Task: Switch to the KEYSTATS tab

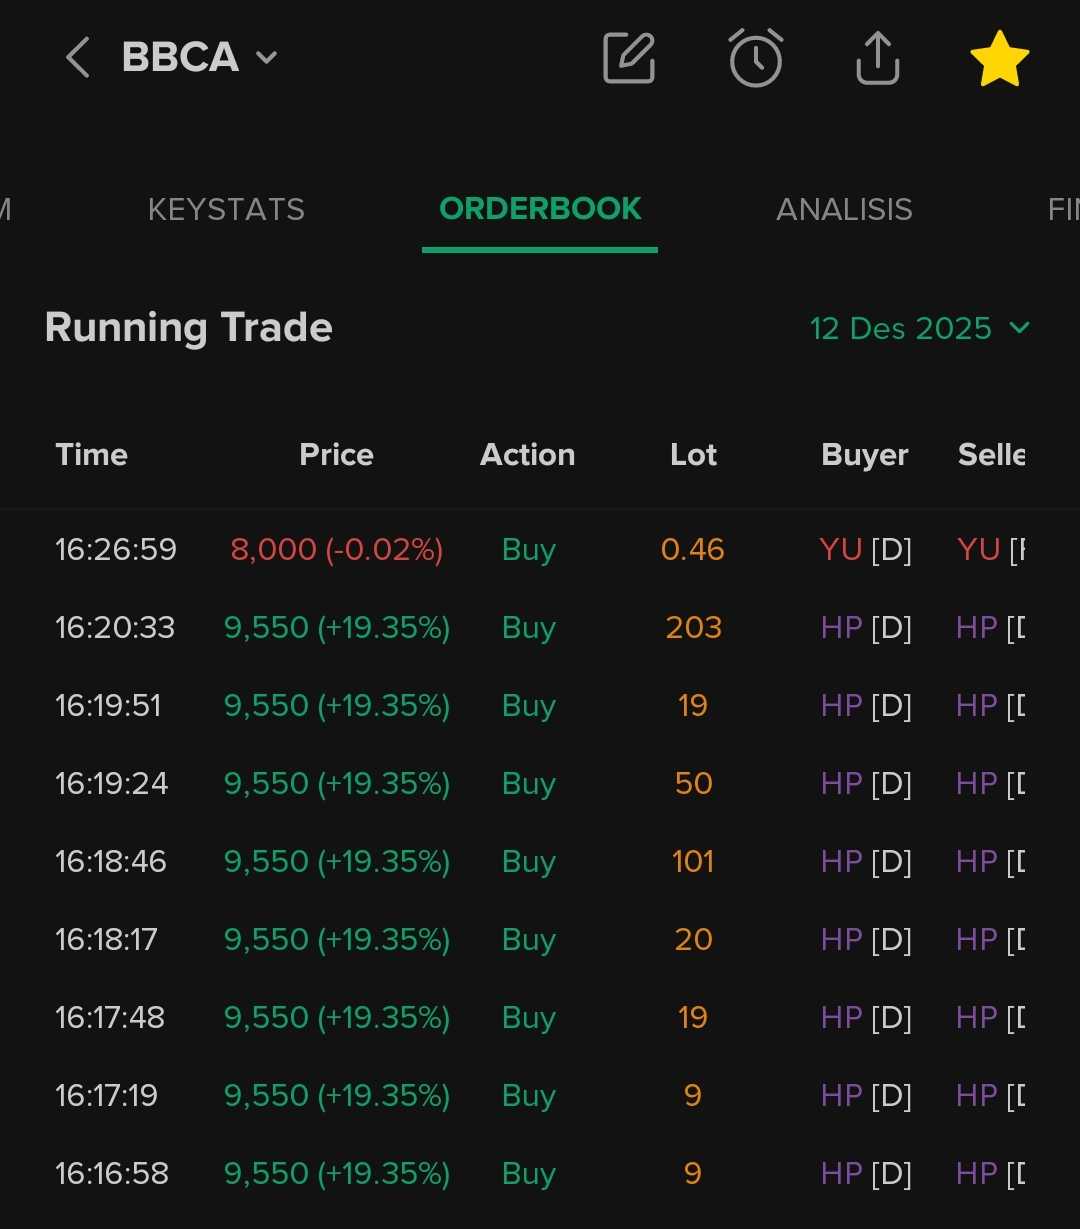Action: point(226,209)
